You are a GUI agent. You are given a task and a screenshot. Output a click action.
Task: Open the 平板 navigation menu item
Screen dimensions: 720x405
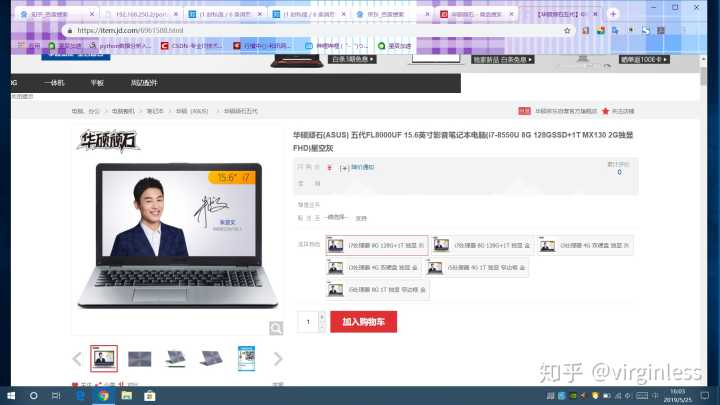coord(97,83)
